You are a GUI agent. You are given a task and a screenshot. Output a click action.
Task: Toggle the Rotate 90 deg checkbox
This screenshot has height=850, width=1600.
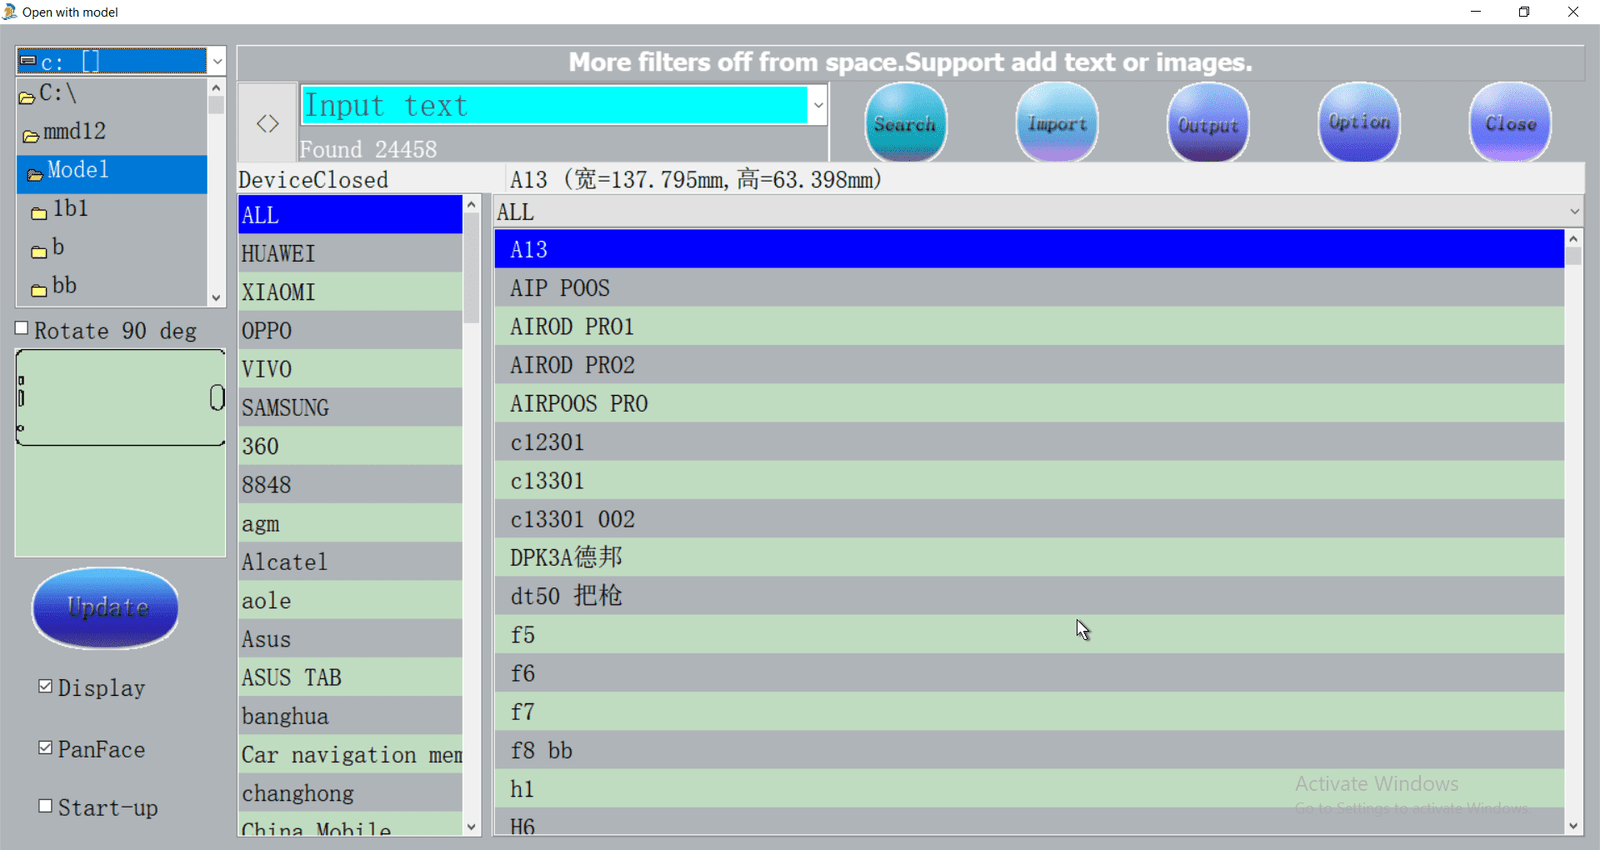(x=21, y=328)
